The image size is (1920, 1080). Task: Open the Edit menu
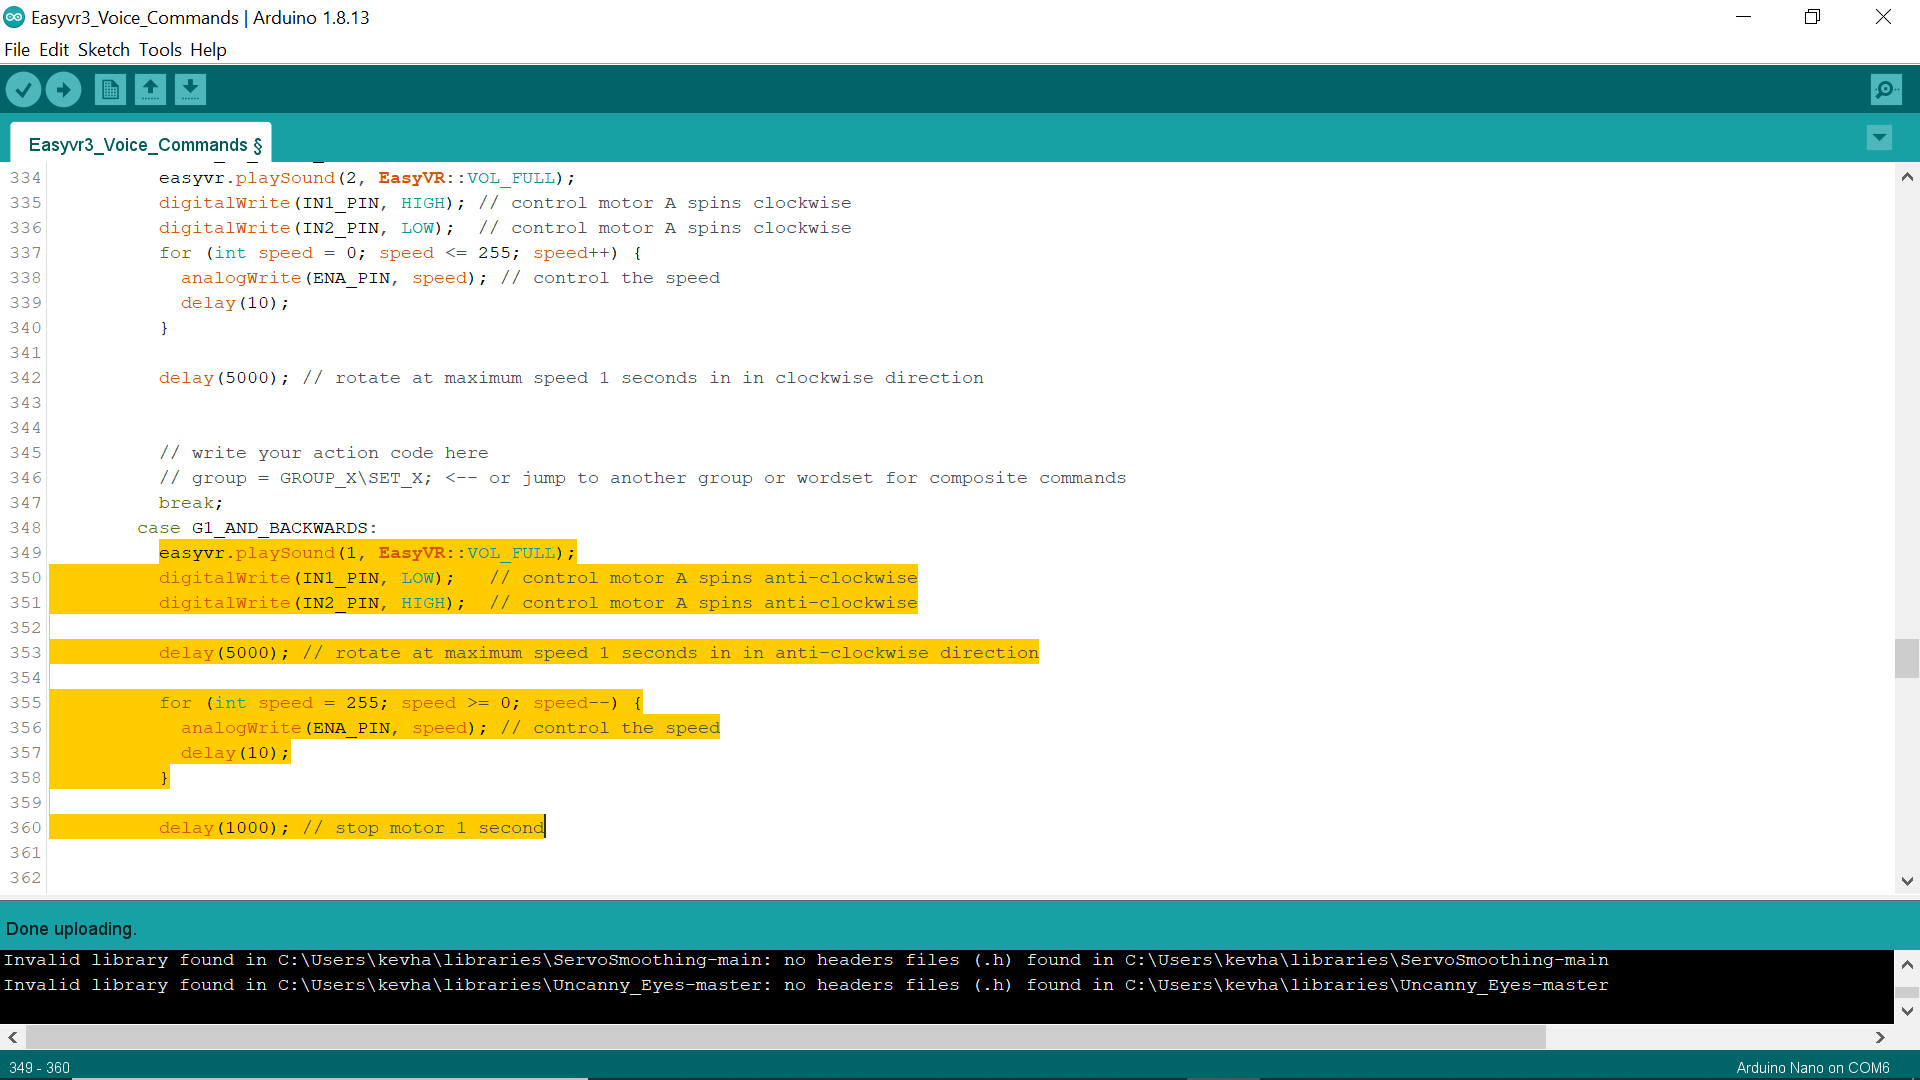point(54,49)
